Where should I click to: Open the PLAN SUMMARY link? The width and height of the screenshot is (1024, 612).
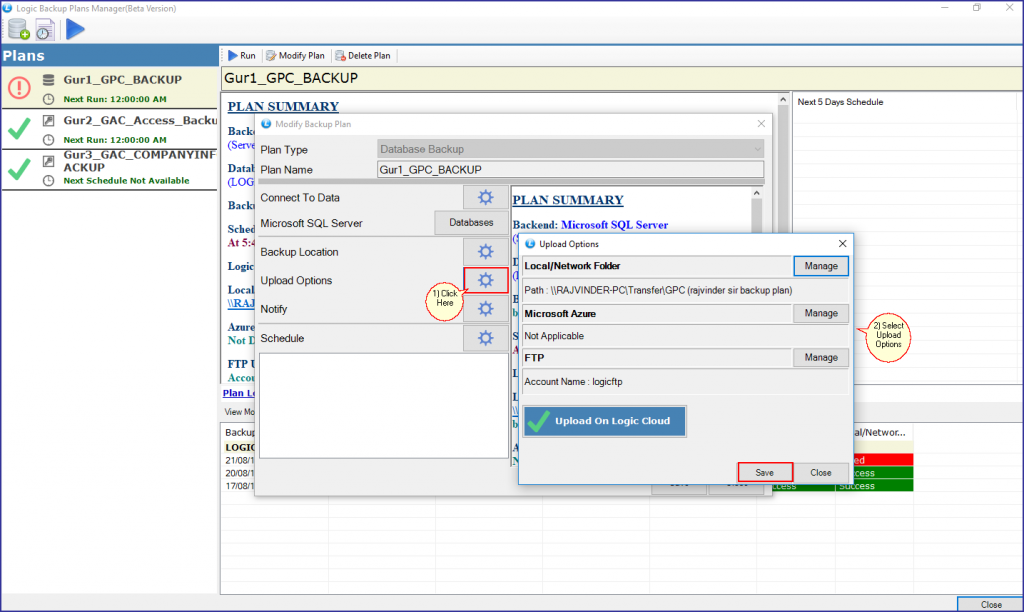283,105
